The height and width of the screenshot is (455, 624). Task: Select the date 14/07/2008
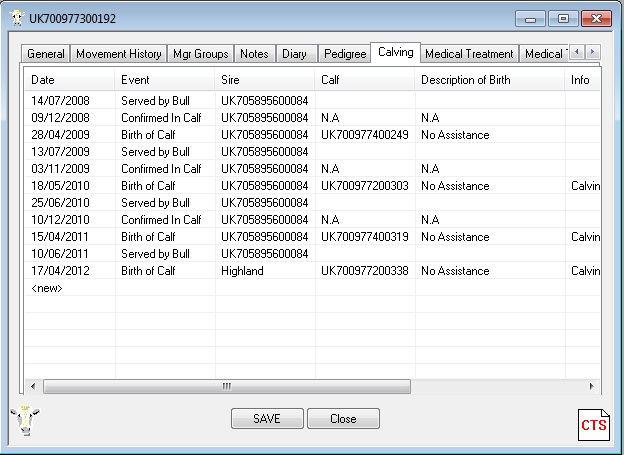pos(60,101)
